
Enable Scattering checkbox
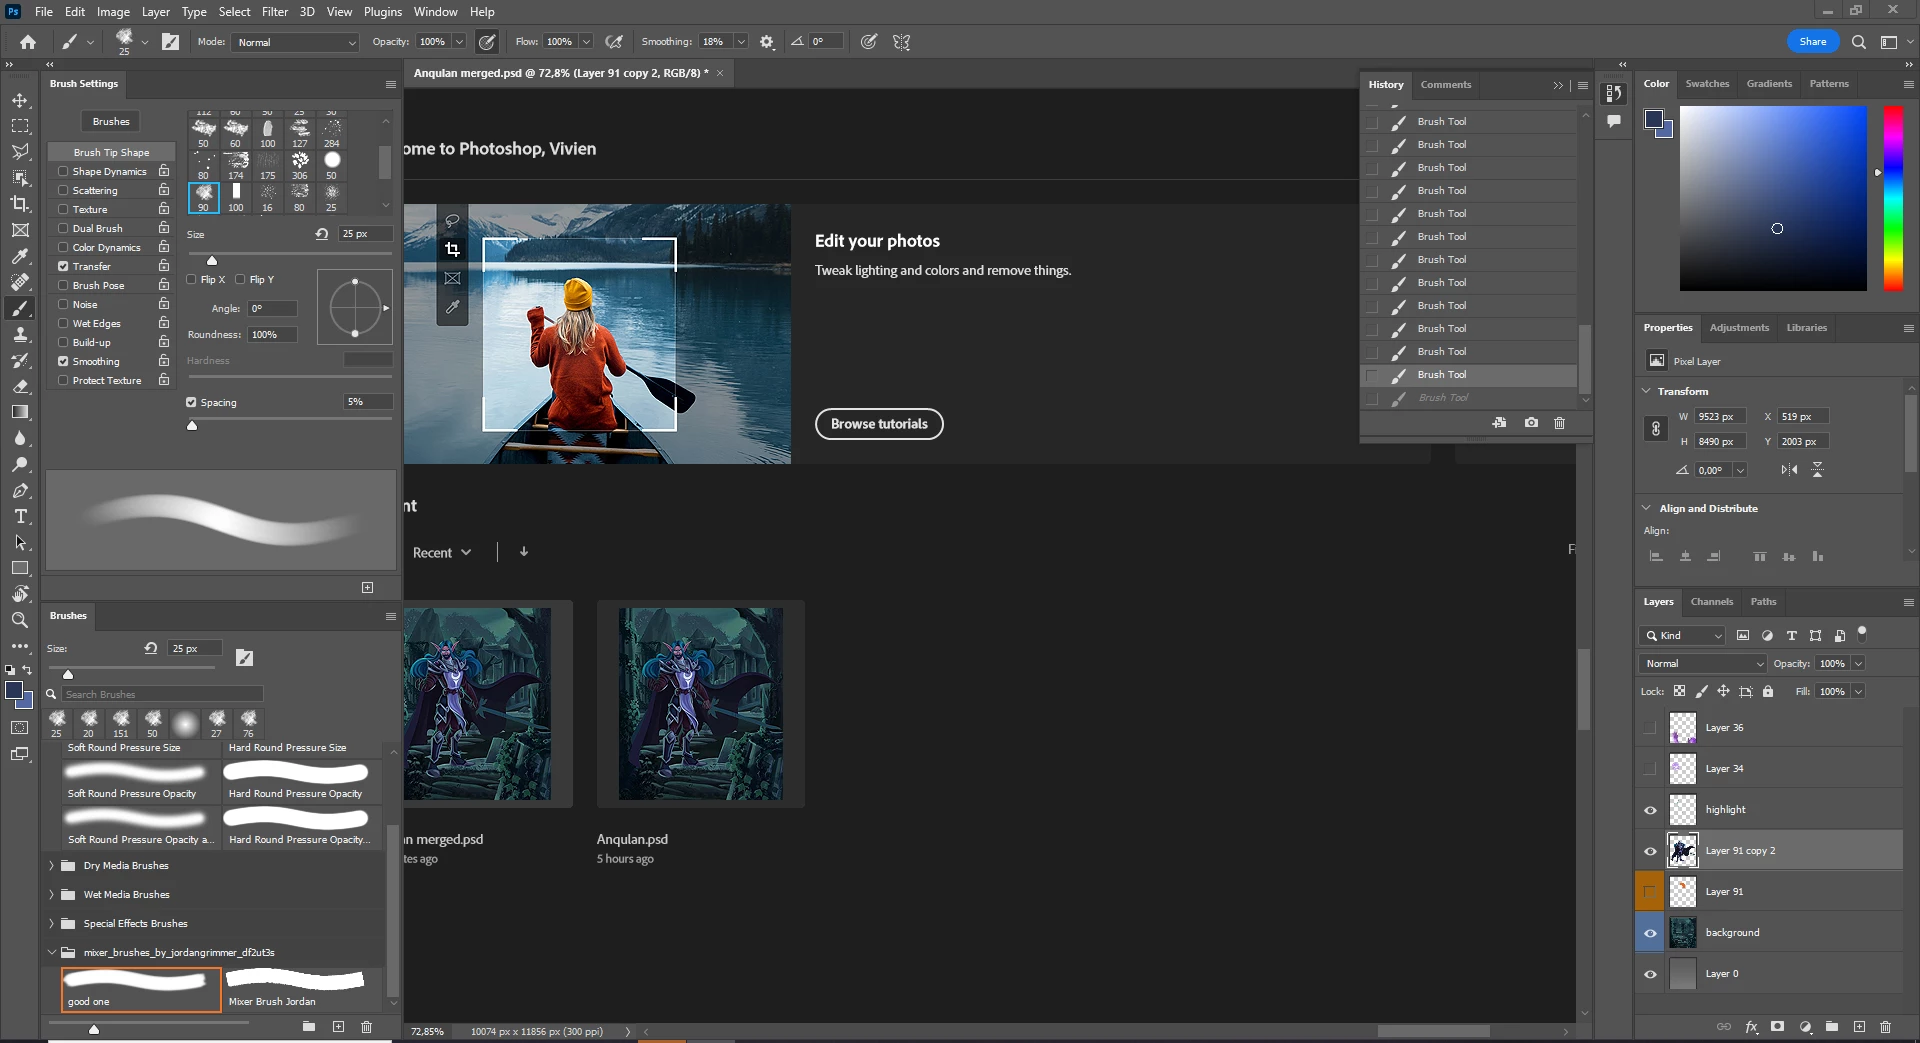(x=63, y=190)
